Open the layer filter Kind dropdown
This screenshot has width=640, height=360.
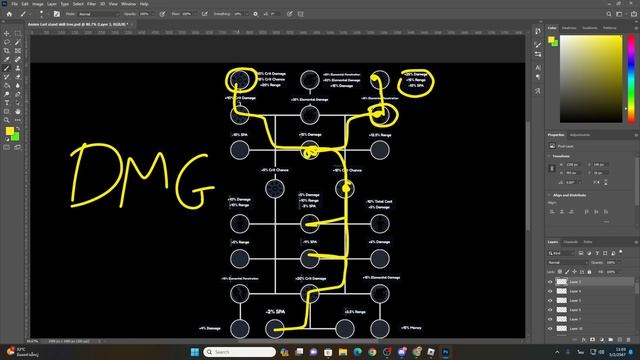562,253
